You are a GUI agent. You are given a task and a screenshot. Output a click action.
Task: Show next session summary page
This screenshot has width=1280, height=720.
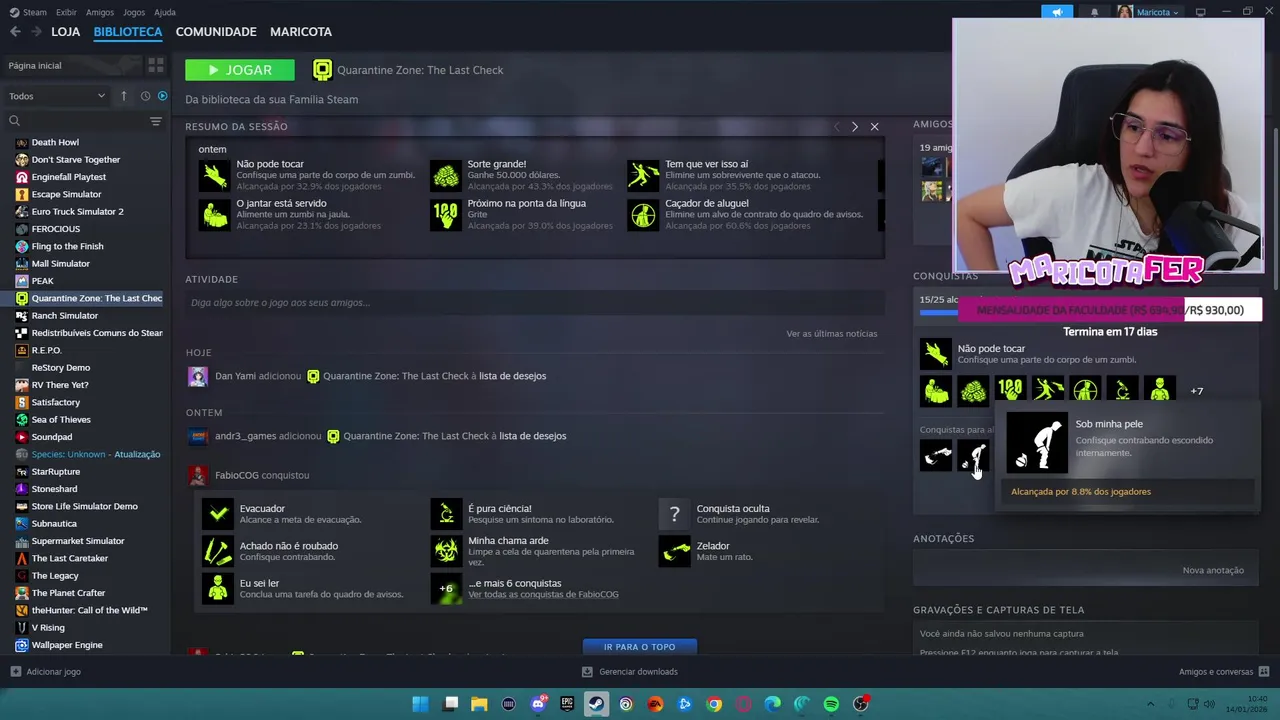tap(854, 127)
